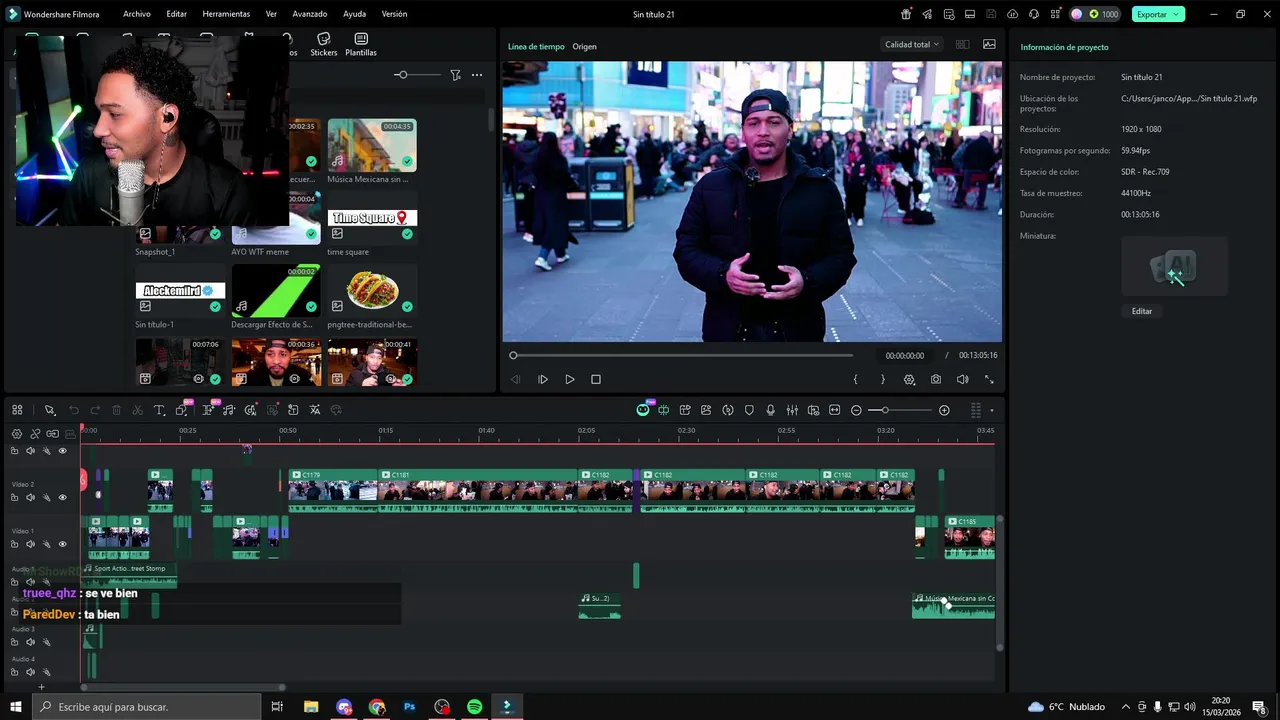Click the marker shield icon in the timeline toolbar

749,410
